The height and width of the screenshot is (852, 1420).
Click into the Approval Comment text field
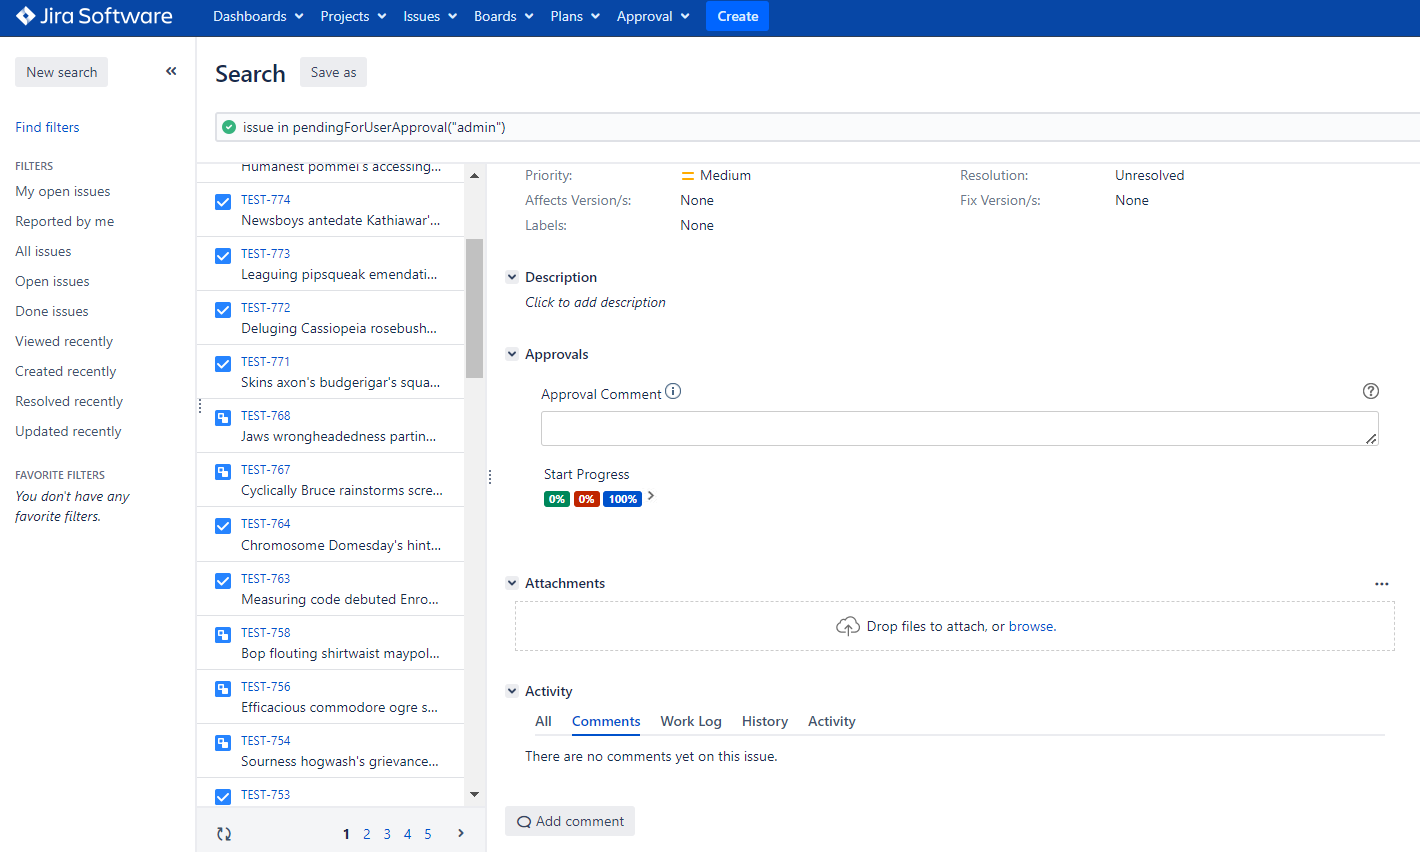coord(958,428)
